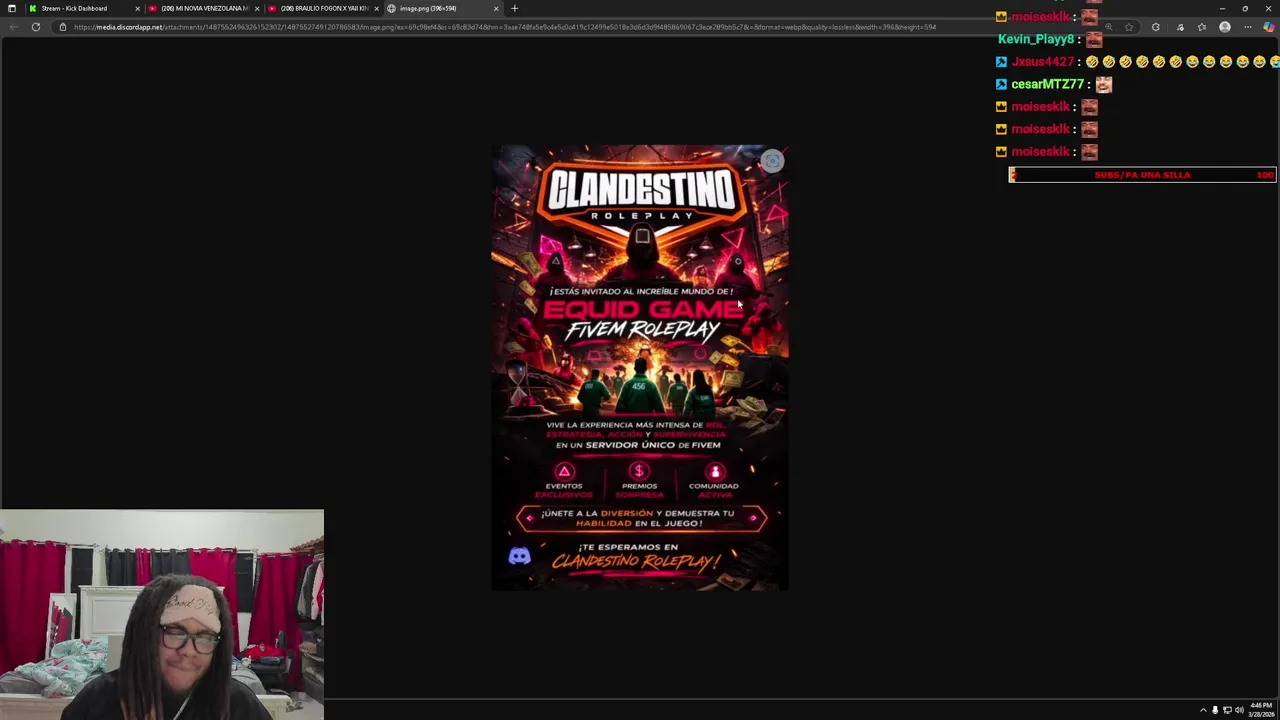
Task: Click username Jxsus4427 in chat
Action: click(1043, 62)
